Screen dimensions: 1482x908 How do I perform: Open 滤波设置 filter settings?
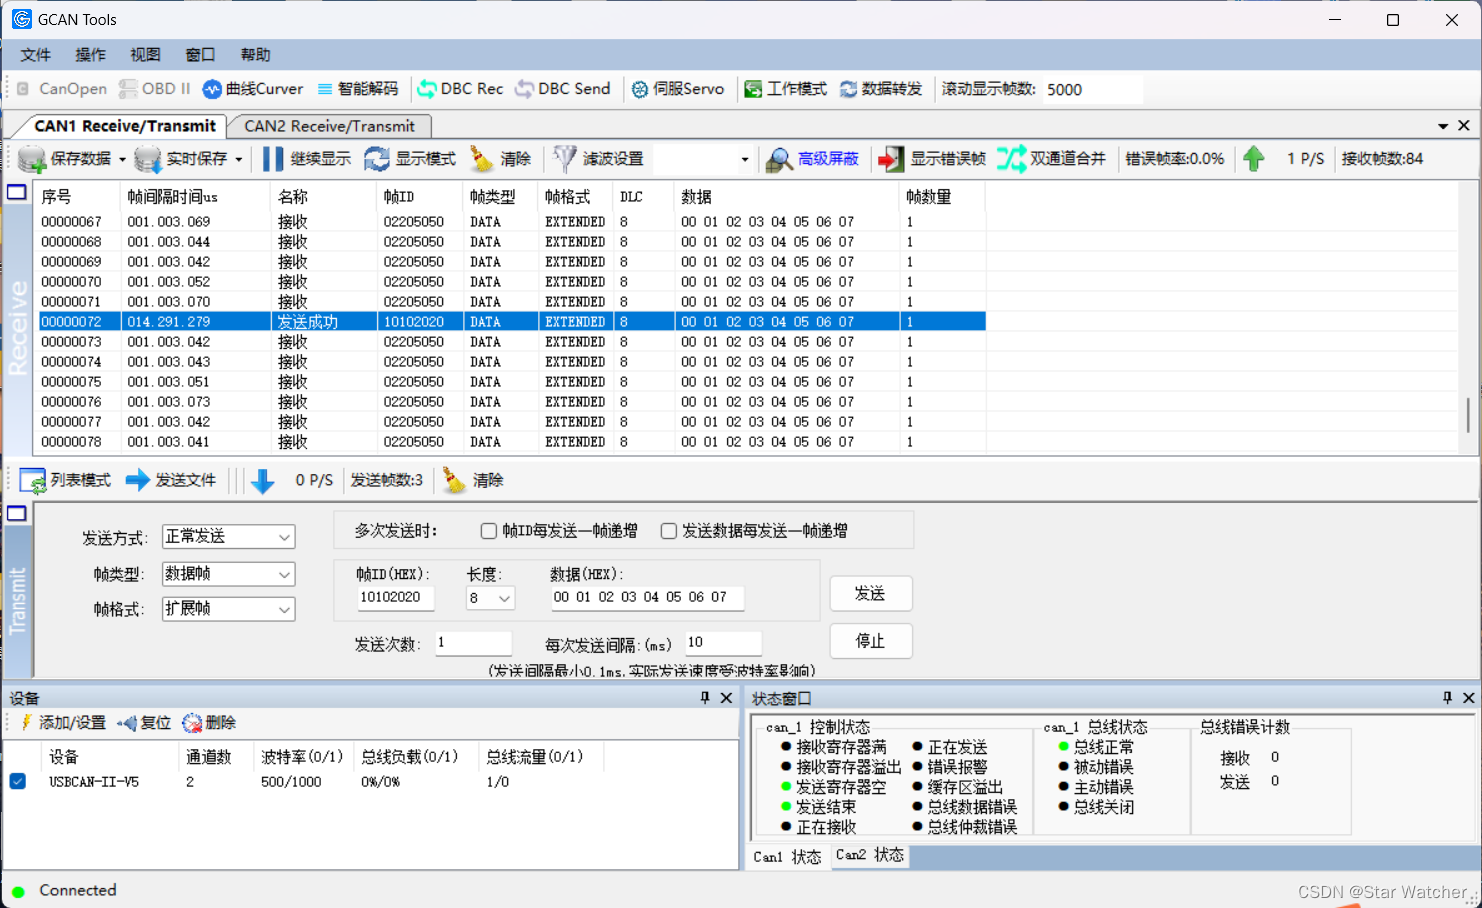point(598,159)
